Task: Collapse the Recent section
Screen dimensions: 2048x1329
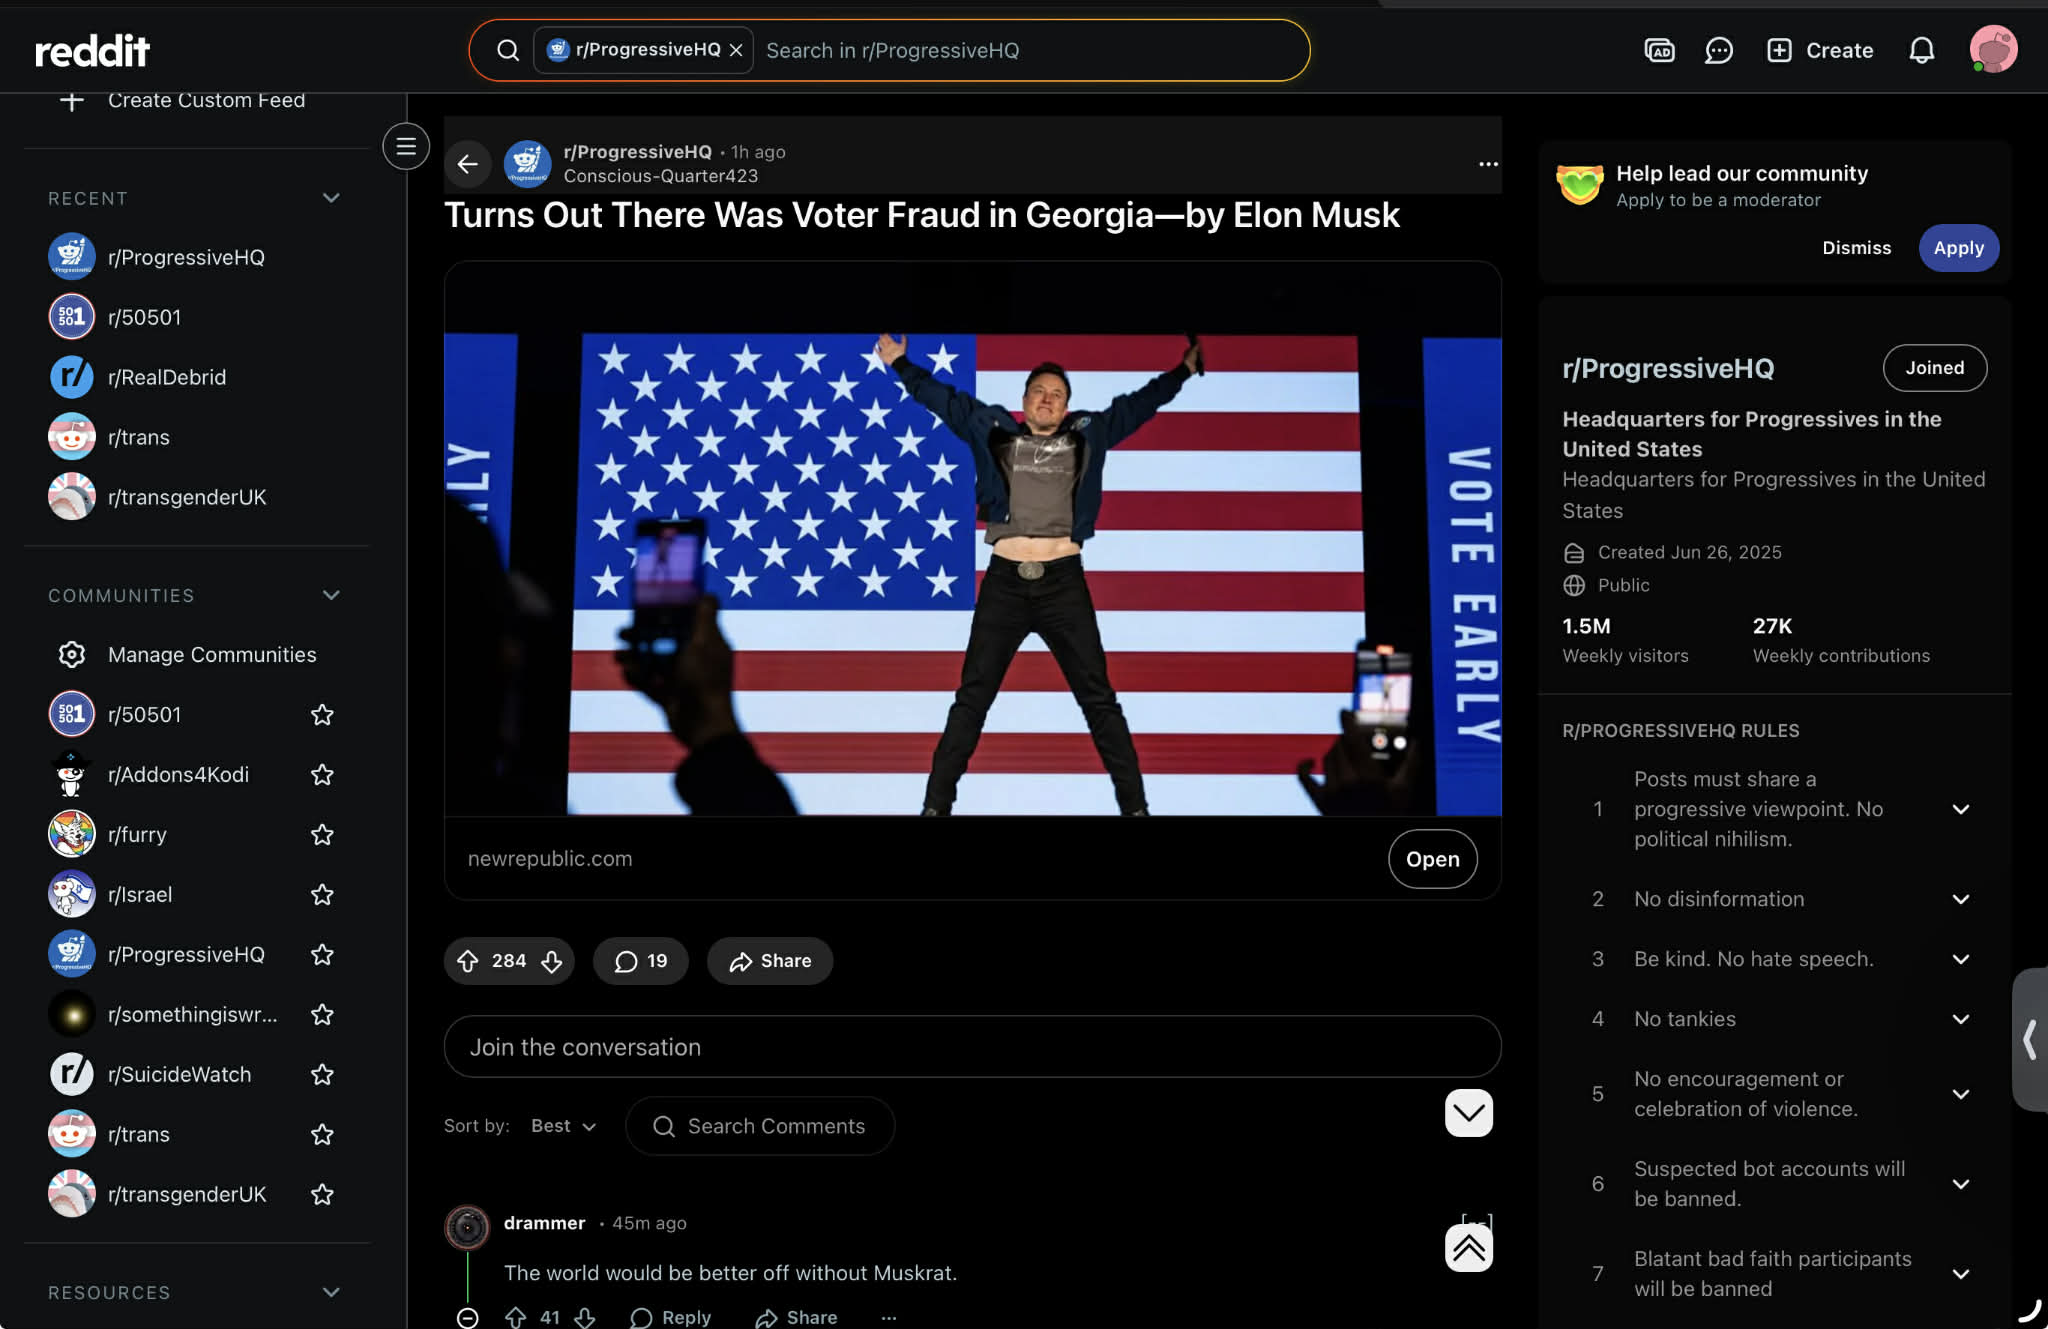Action: click(331, 198)
